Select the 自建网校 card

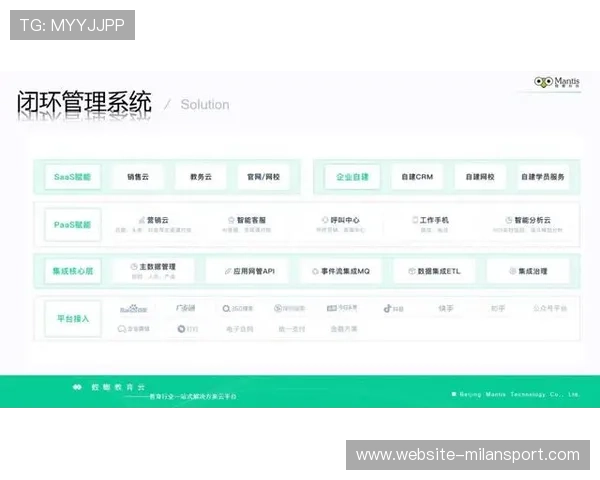point(480,177)
